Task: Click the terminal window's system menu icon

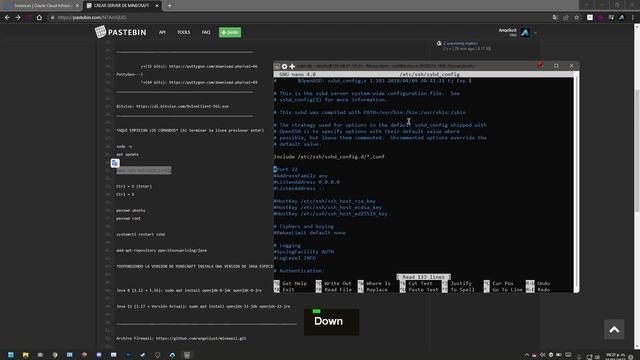Action: (277, 66)
